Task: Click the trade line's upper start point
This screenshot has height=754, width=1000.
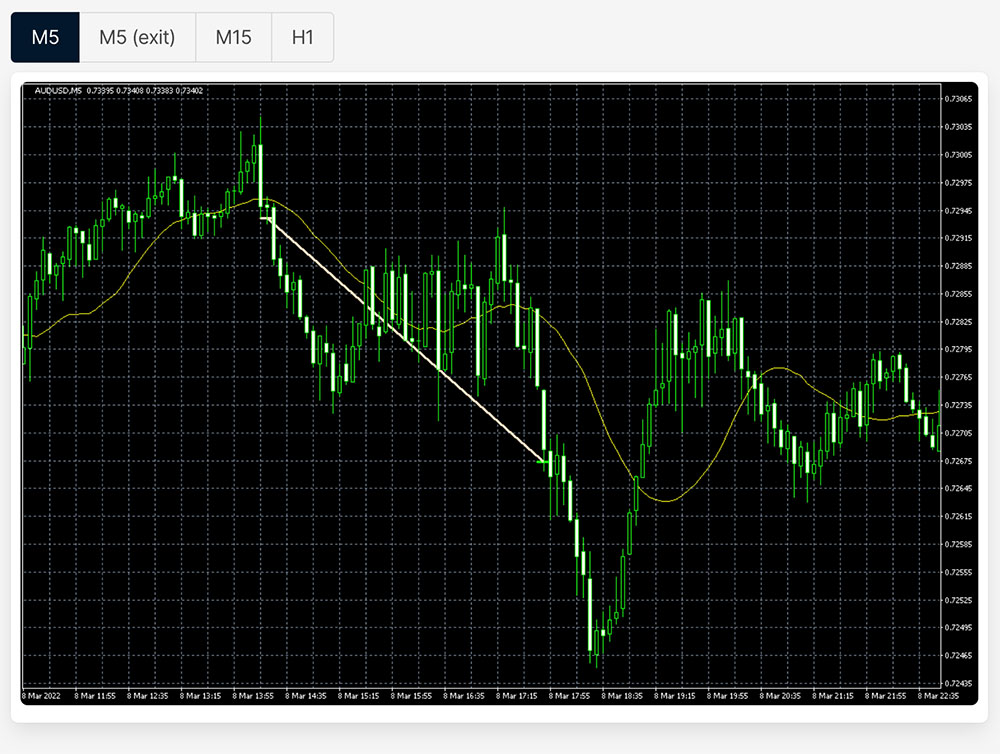Action: click(x=263, y=216)
